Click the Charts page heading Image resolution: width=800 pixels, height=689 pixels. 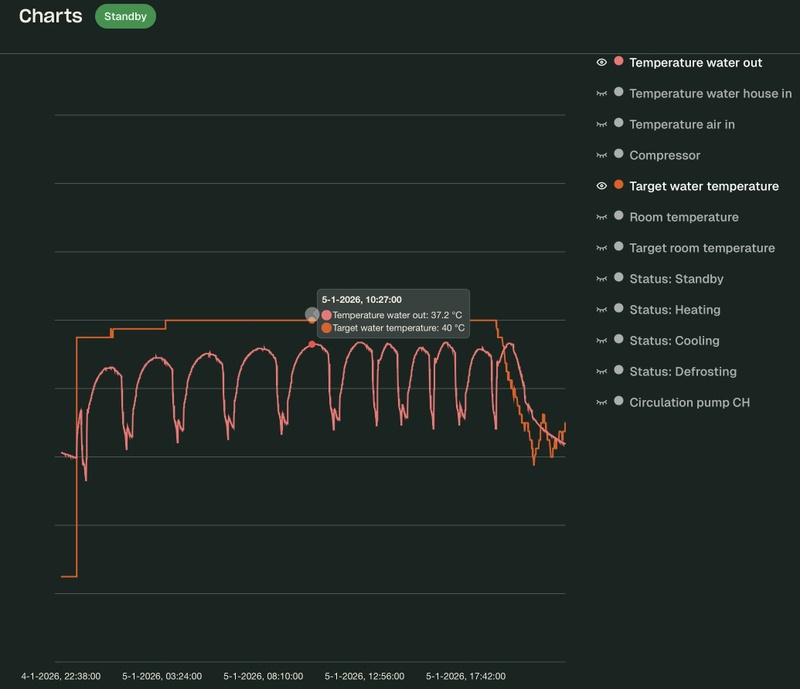coord(50,16)
